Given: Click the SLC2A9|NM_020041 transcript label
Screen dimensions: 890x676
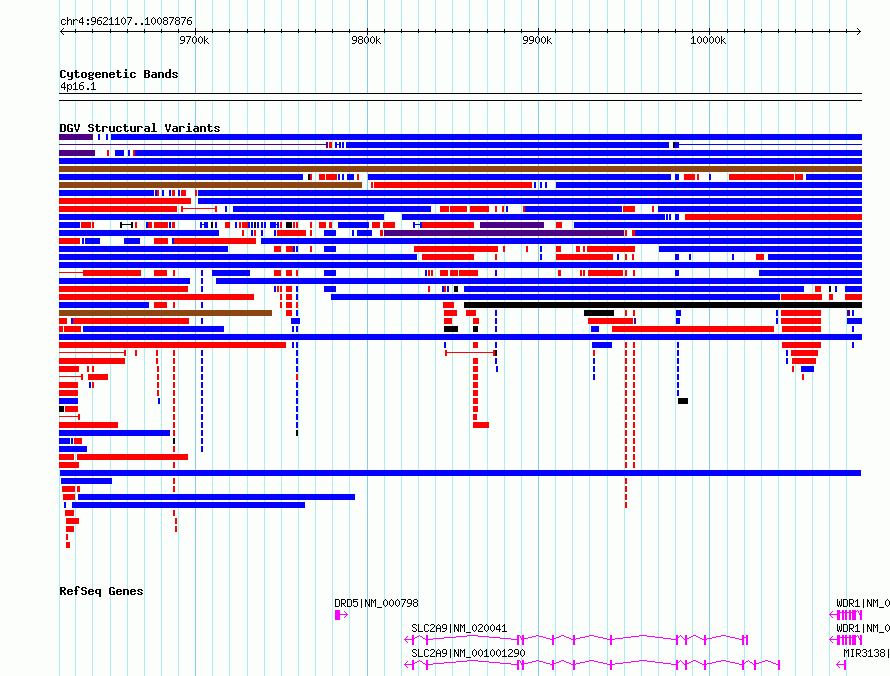Looking at the screenshot, I should (x=459, y=628).
